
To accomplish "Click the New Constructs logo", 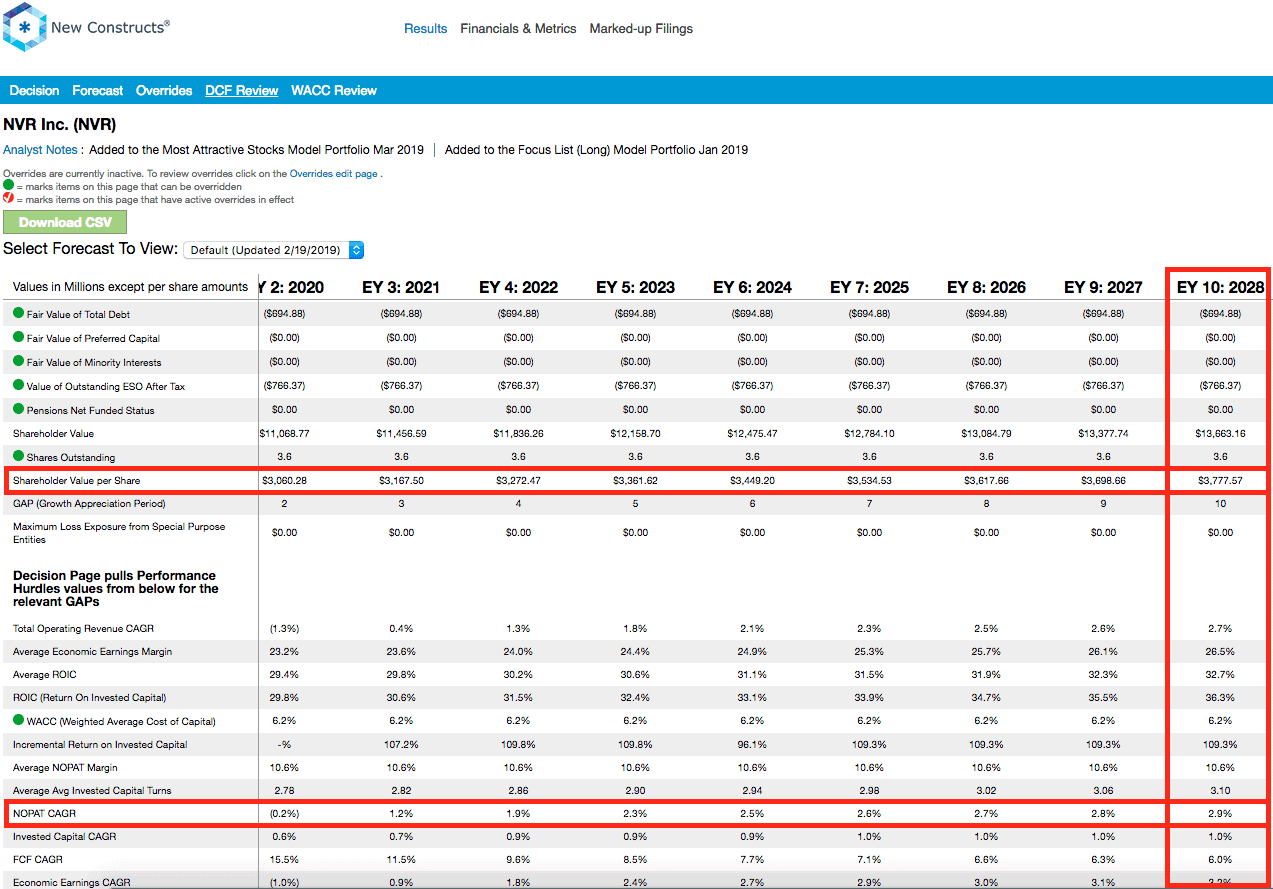I will tap(86, 28).
